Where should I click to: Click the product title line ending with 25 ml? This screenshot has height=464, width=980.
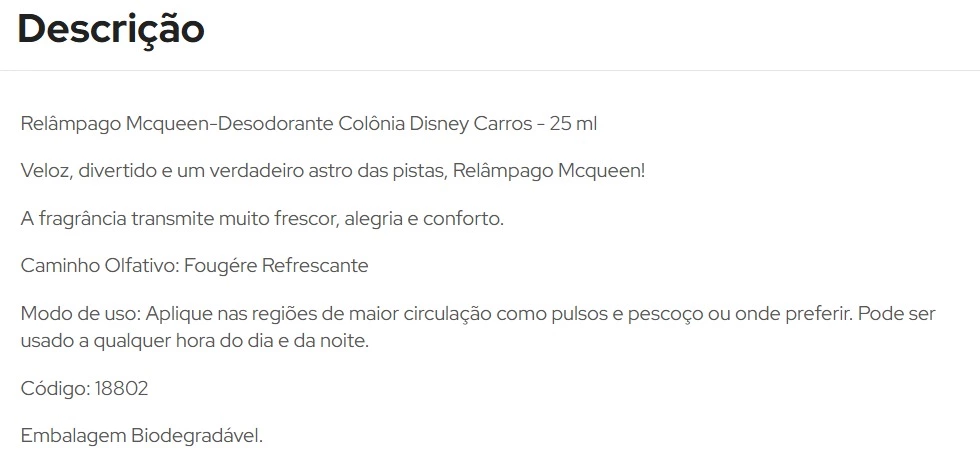click(309, 124)
